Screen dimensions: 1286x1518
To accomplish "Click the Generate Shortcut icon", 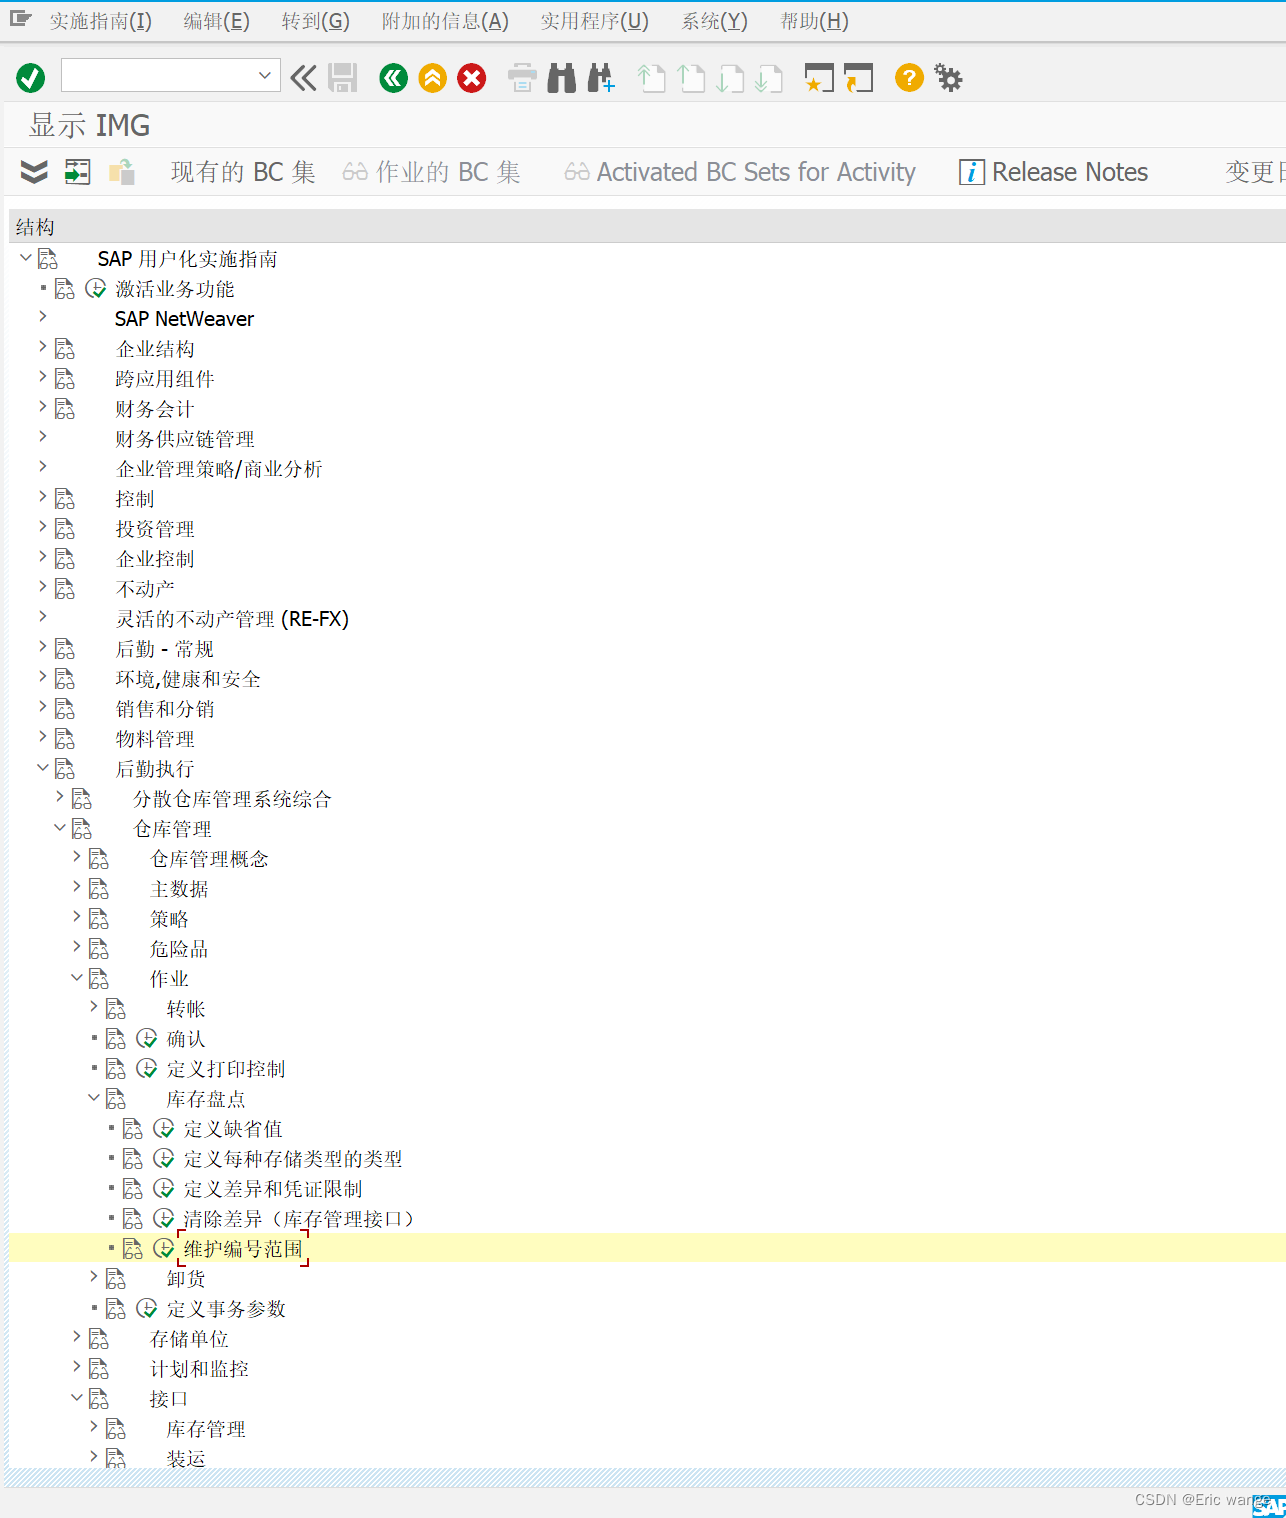I will (858, 77).
